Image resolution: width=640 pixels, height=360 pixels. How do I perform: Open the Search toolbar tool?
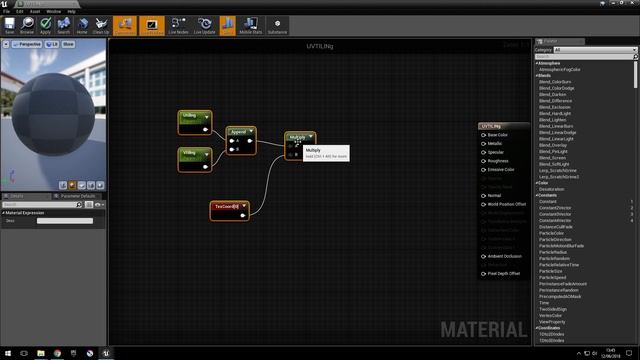(x=64, y=26)
